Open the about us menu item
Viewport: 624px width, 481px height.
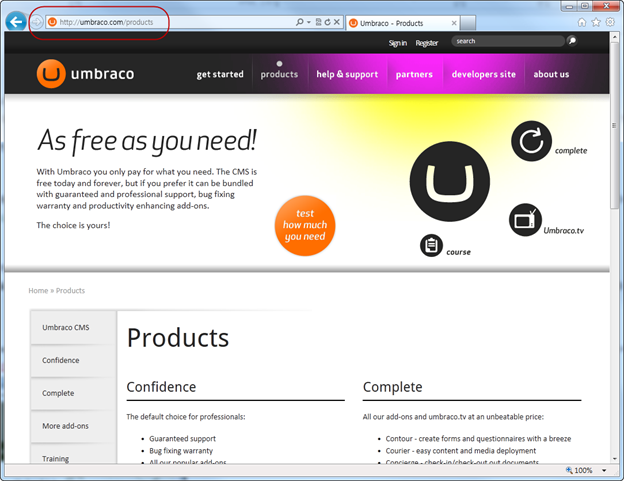[551, 74]
